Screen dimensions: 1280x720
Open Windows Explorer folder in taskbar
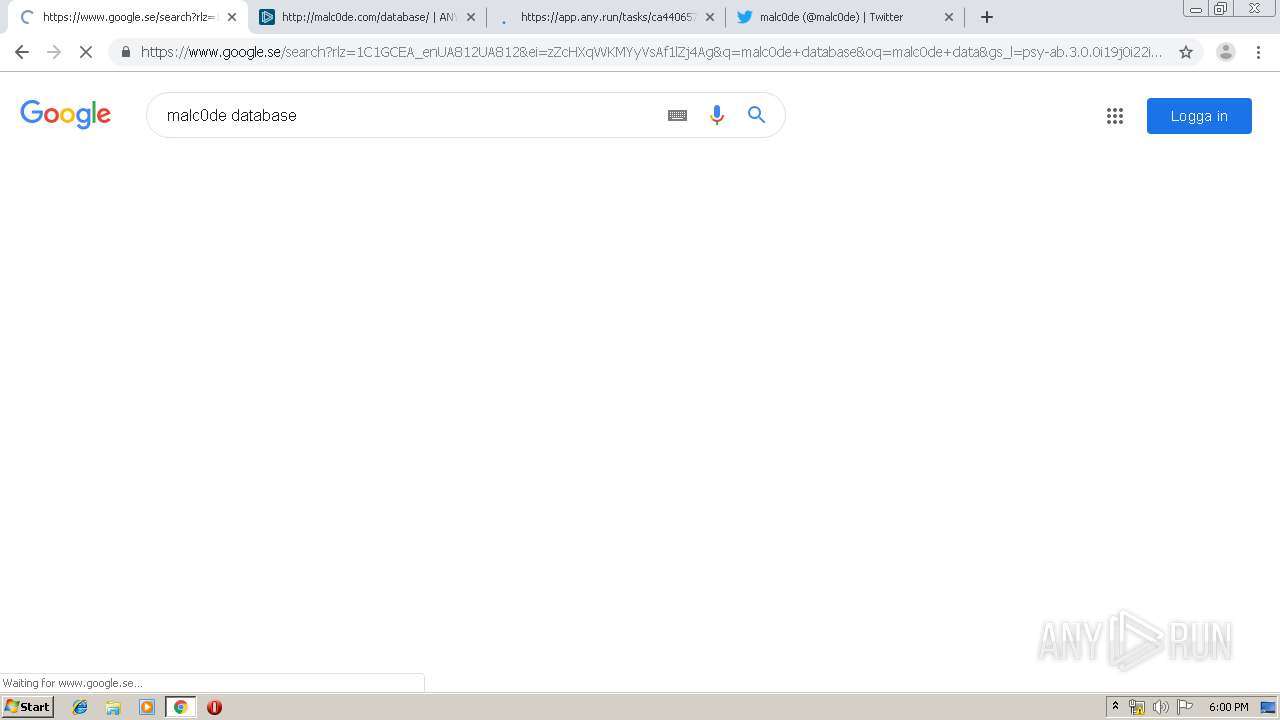(x=113, y=707)
